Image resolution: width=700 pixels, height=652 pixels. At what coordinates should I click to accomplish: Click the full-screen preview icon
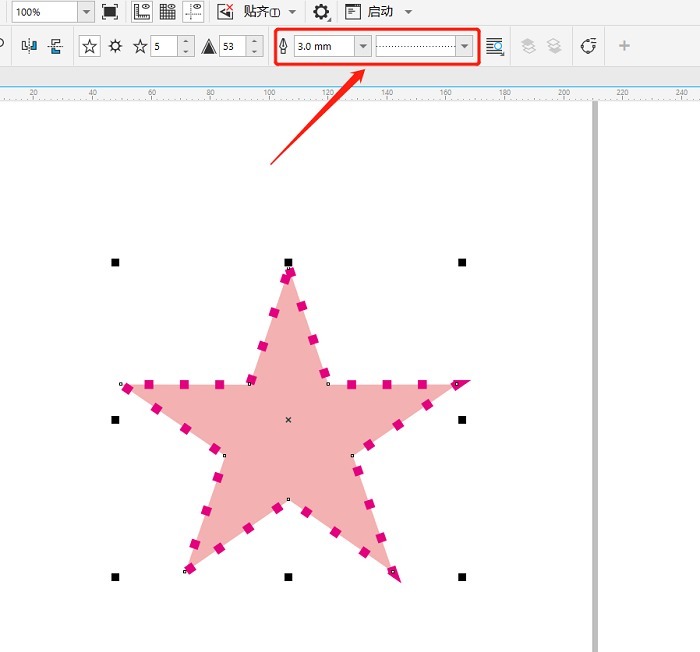tap(110, 12)
